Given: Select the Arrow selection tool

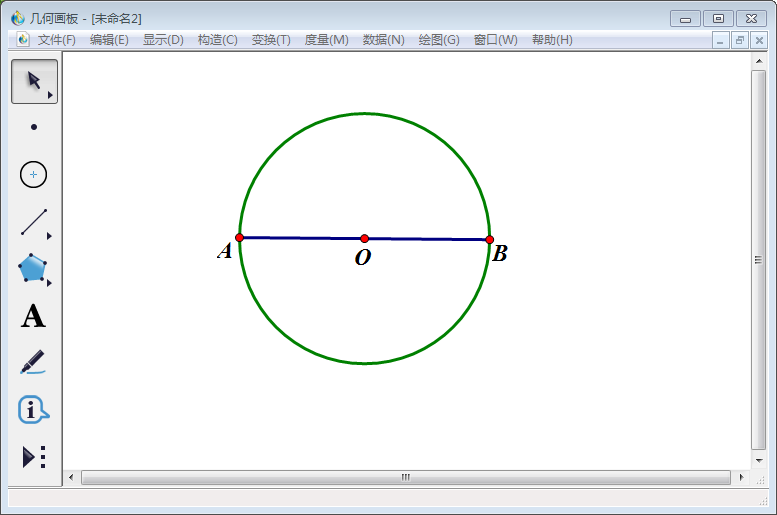Looking at the screenshot, I should [x=33, y=81].
